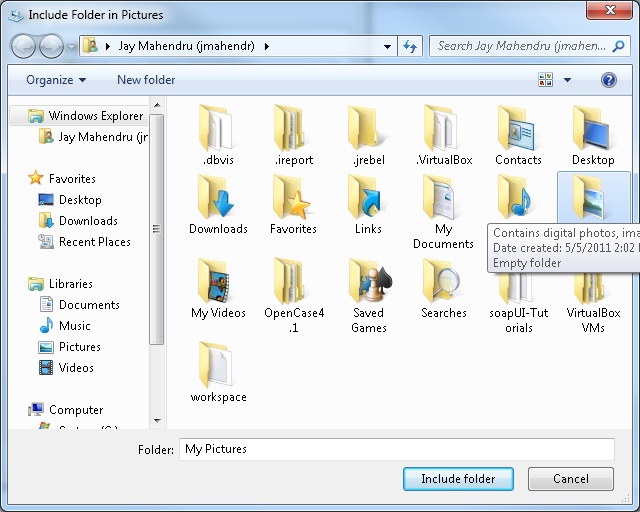Open Computer in navigation pane
640x512 pixels.
click(65, 410)
